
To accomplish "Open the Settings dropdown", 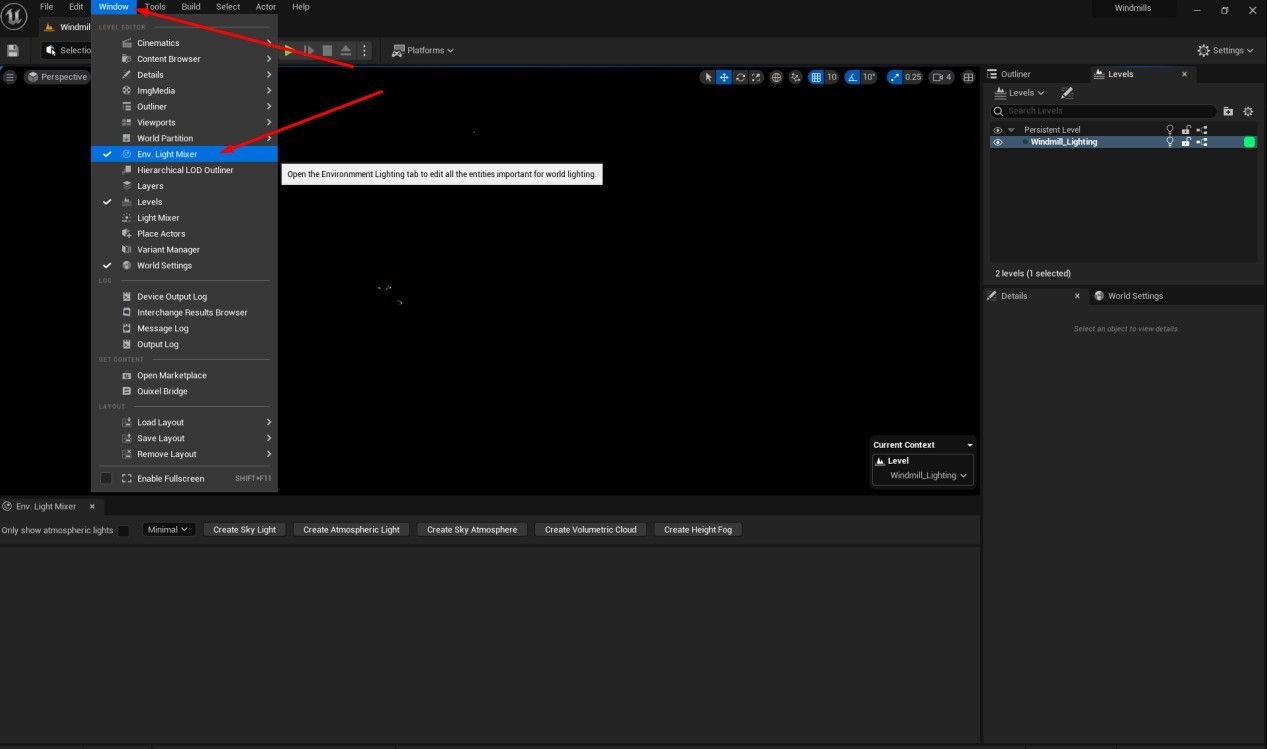I will click(x=1225, y=50).
